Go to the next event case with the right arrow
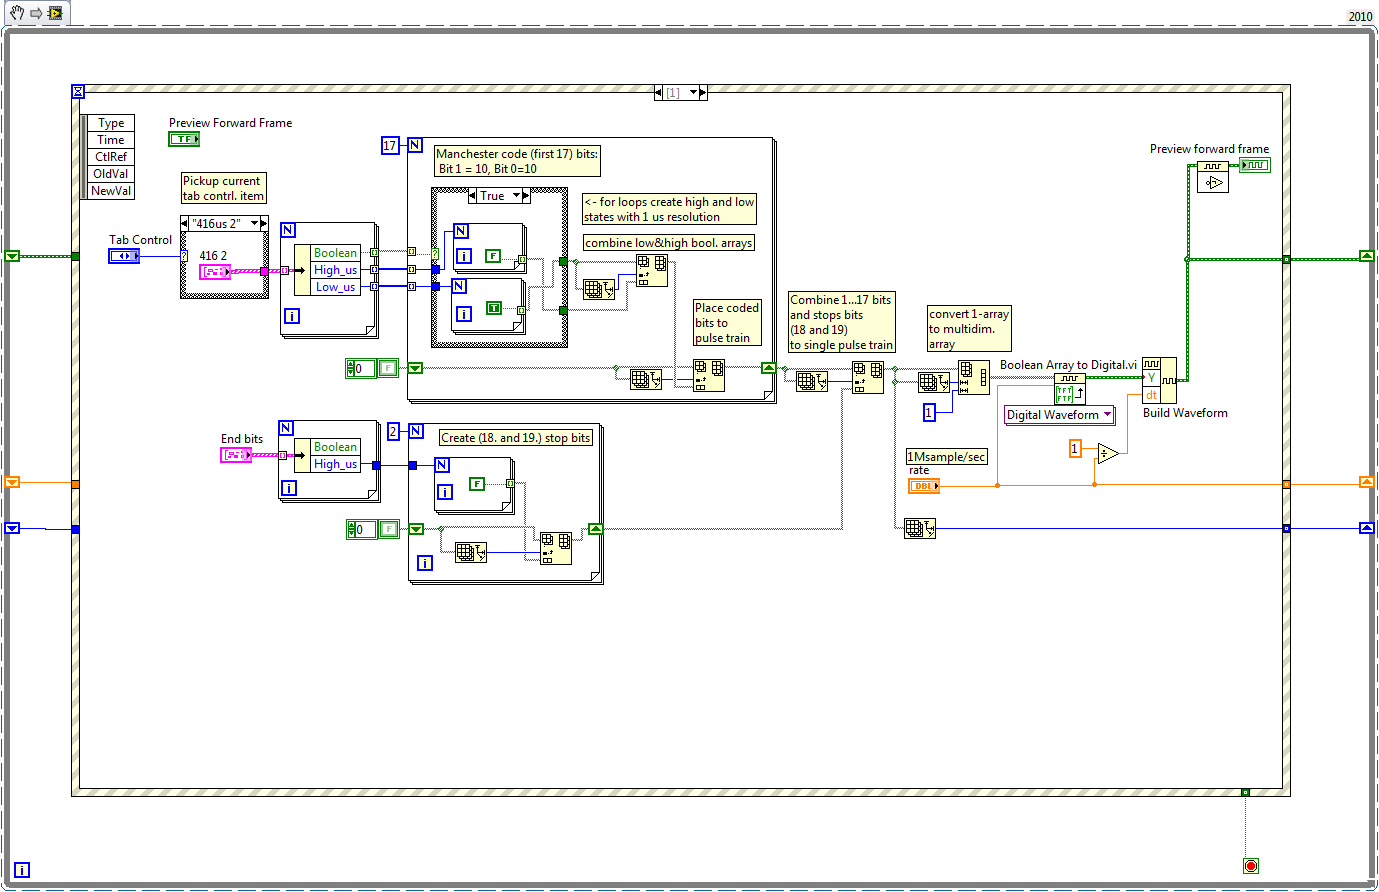1379x892 pixels. 703,92
